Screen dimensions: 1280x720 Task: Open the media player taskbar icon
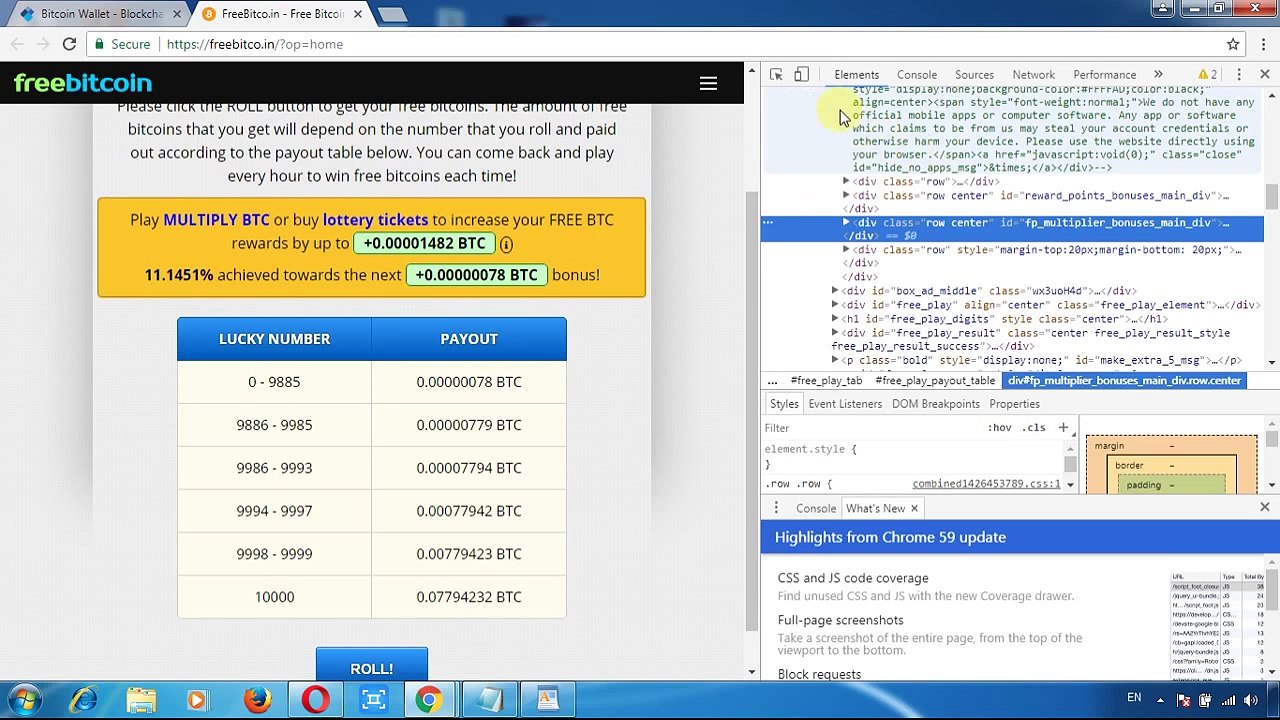(x=197, y=700)
